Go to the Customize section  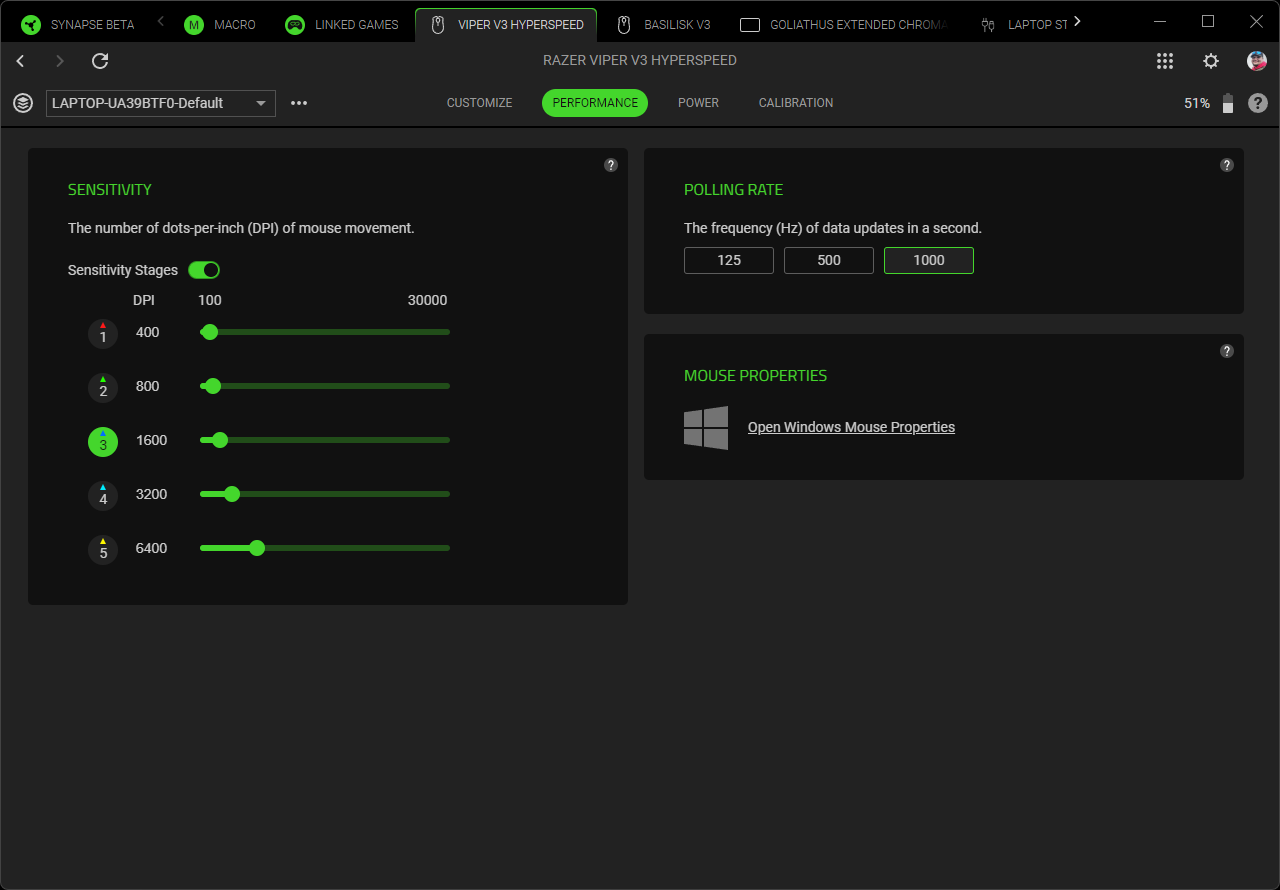tap(480, 103)
